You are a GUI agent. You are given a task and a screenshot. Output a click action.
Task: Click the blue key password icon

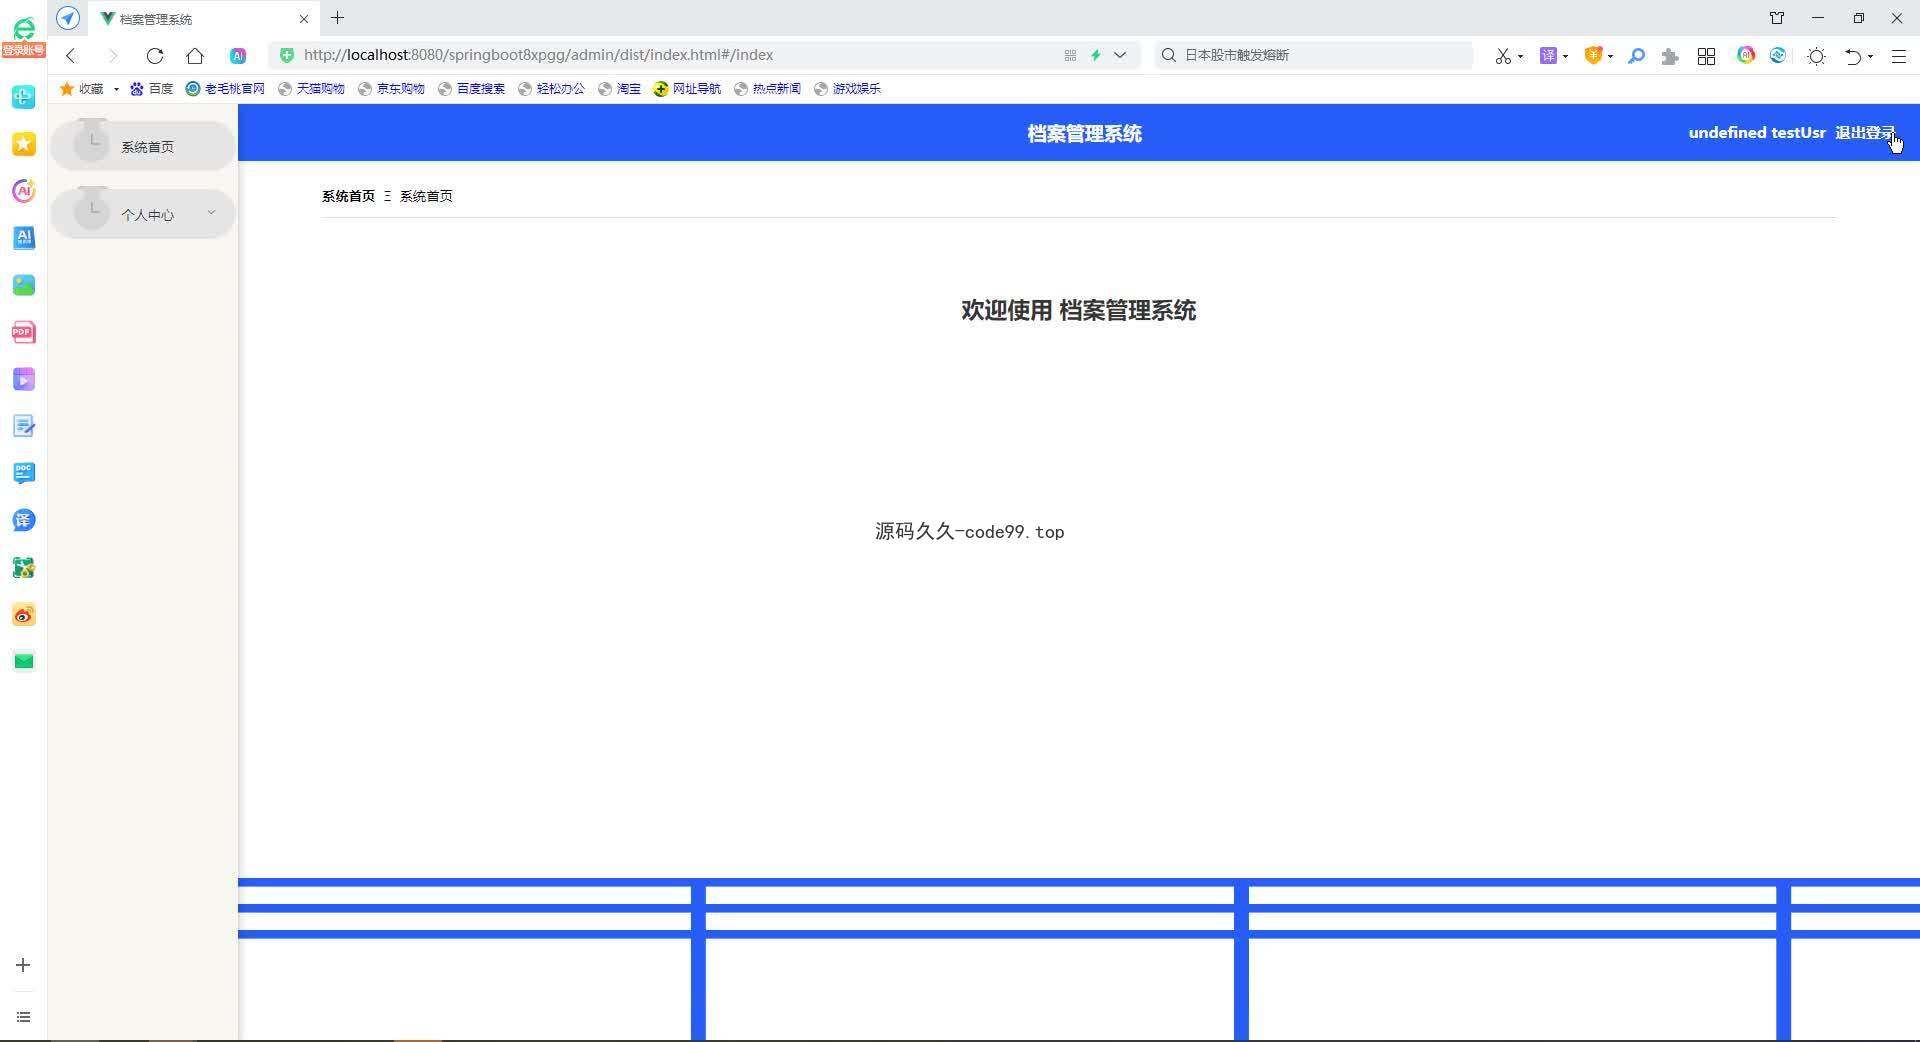[x=1636, y=56]
